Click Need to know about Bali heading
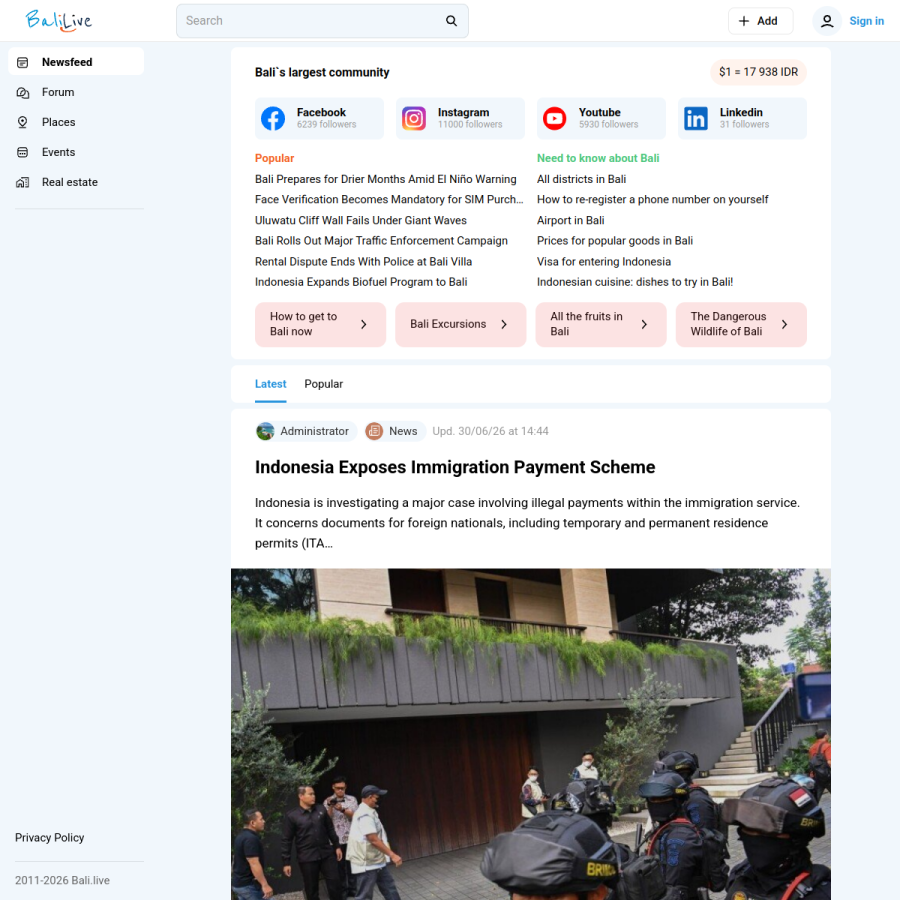 point(598,158)
